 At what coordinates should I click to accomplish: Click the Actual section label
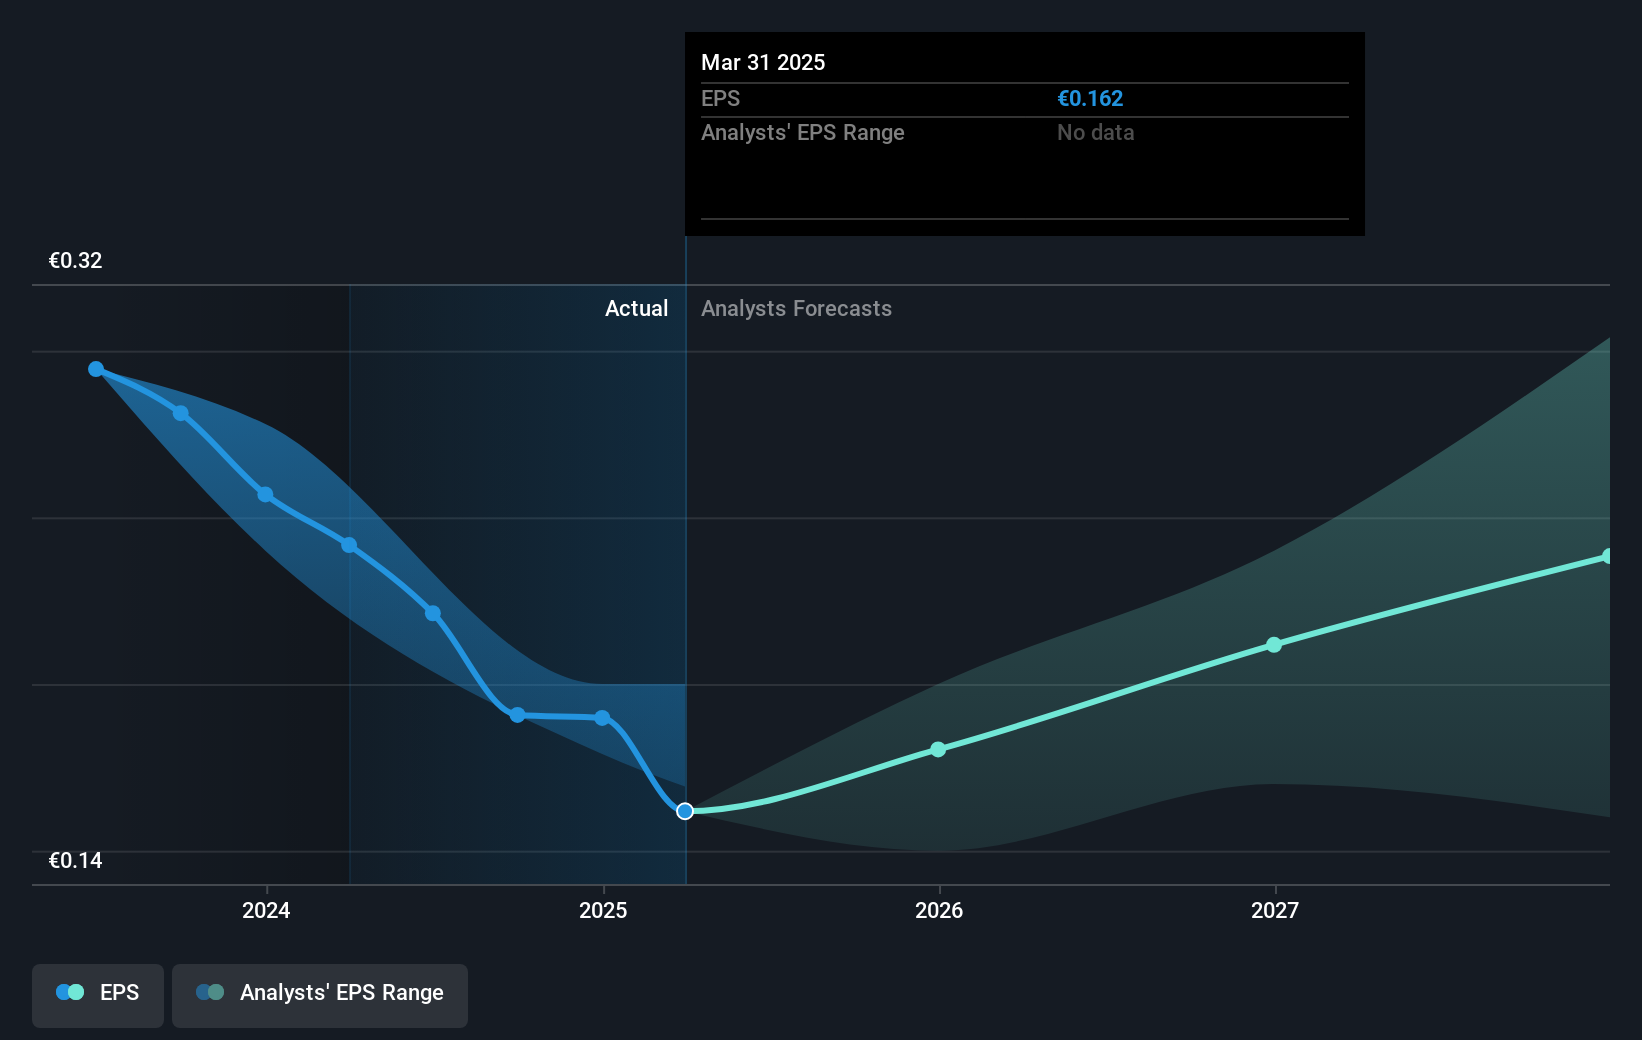(636, 308)
